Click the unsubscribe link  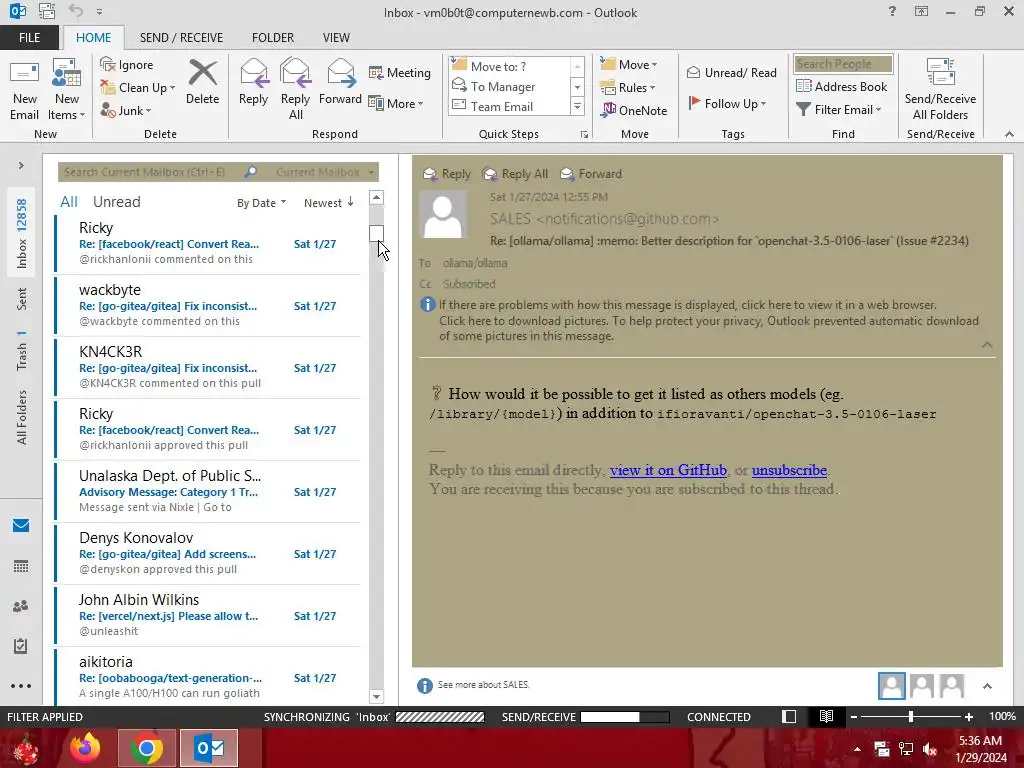789,470
